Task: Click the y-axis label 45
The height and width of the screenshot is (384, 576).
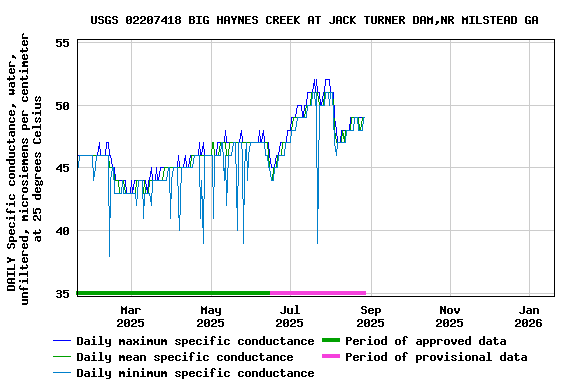Action: coord(62,168)
